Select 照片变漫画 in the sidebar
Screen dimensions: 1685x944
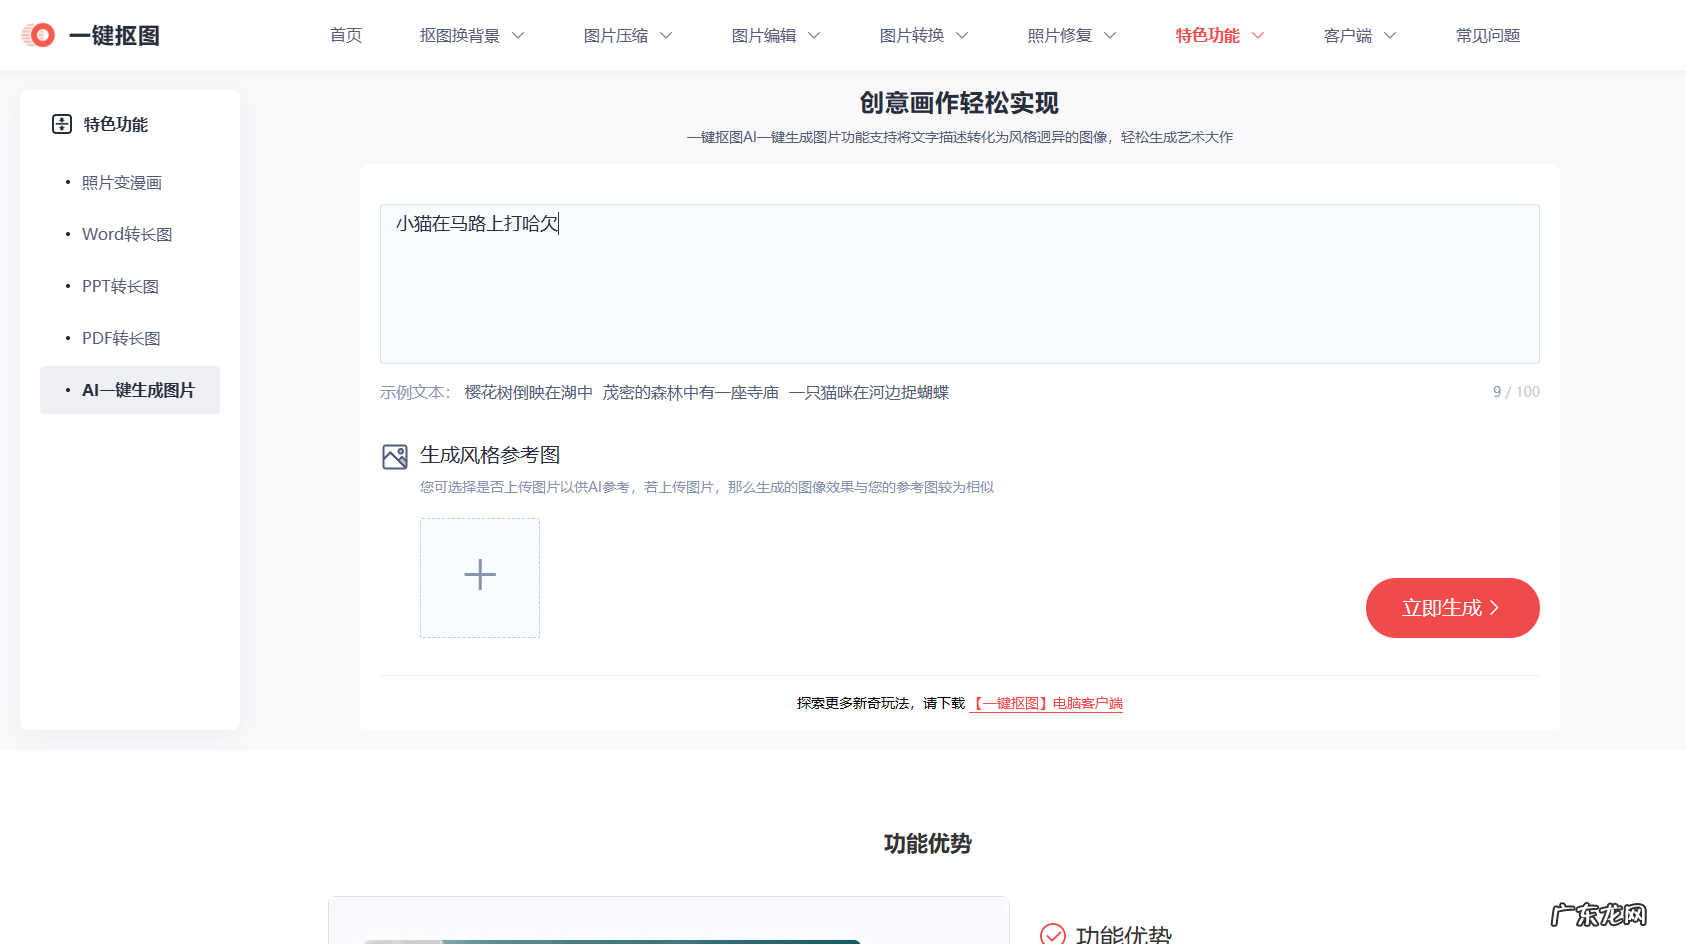[123, 182]
